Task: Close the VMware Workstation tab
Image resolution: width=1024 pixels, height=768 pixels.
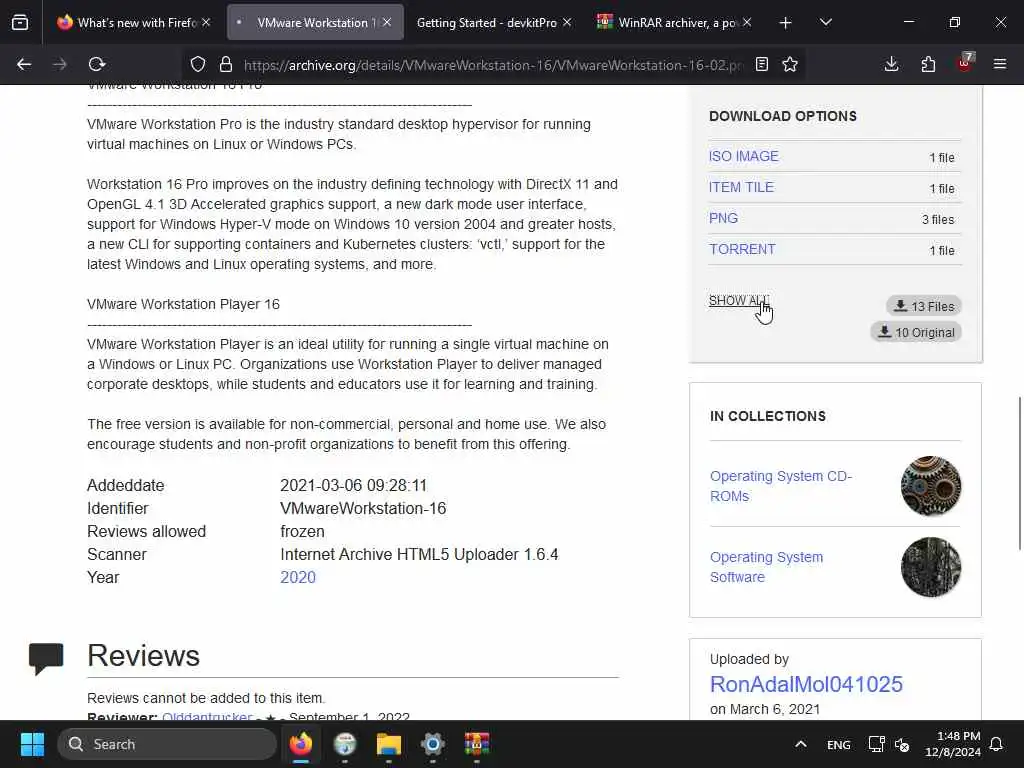Action: (387, 22)
